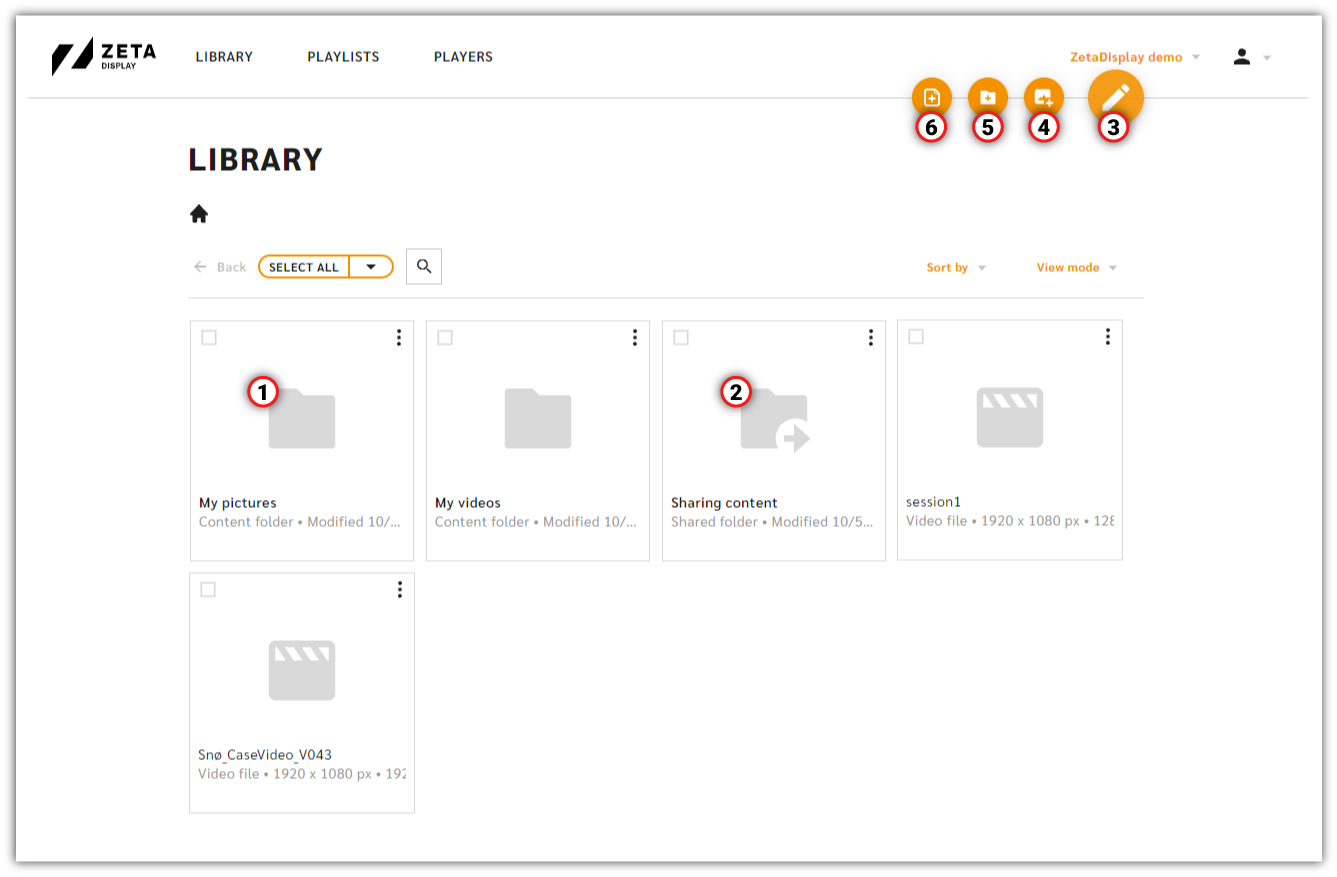The image size is (1337, 877).
Task: Tick the Sharing content folder checkbox
Action: pos(681,338)
